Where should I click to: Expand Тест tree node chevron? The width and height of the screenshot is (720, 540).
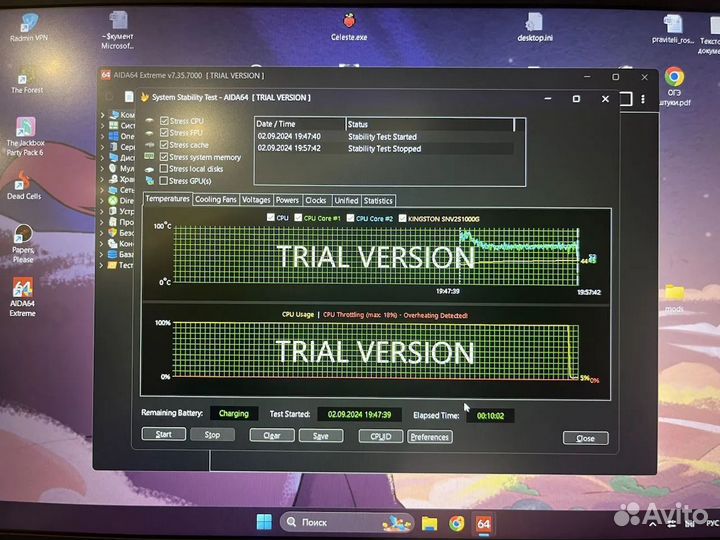101,265
